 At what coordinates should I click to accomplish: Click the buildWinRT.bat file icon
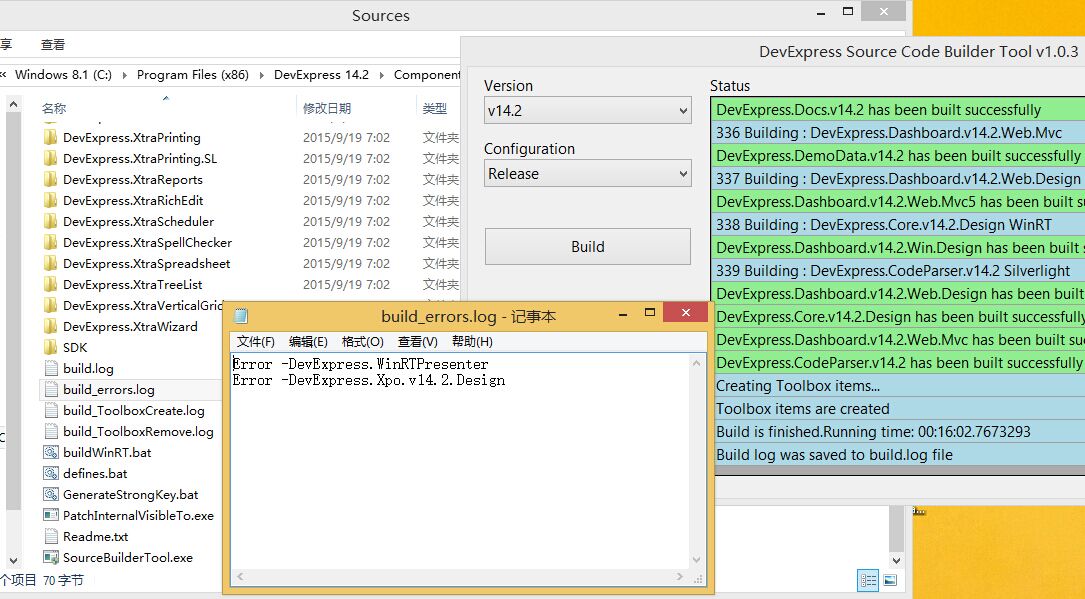click(51, 452)
